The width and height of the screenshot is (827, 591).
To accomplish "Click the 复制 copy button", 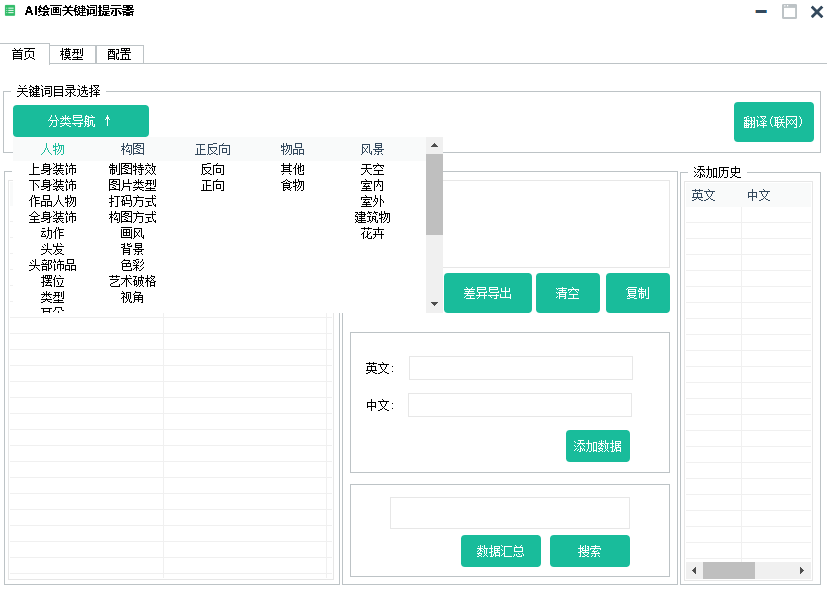I will tap(637, 292).
